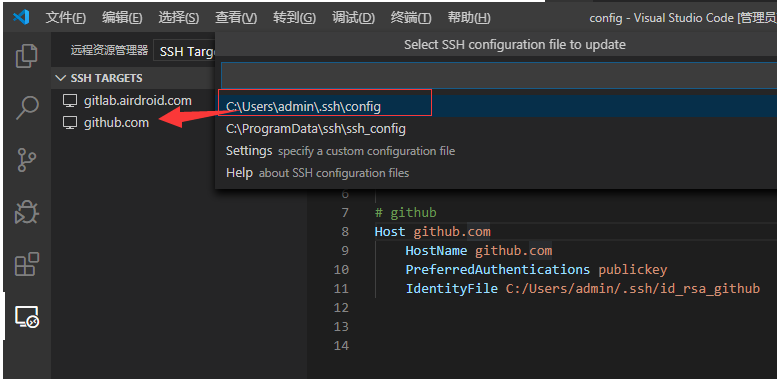Click the PreferredAuthentications publickey line
Viewport: 777px width, 379px height.
tap(536, 270)
